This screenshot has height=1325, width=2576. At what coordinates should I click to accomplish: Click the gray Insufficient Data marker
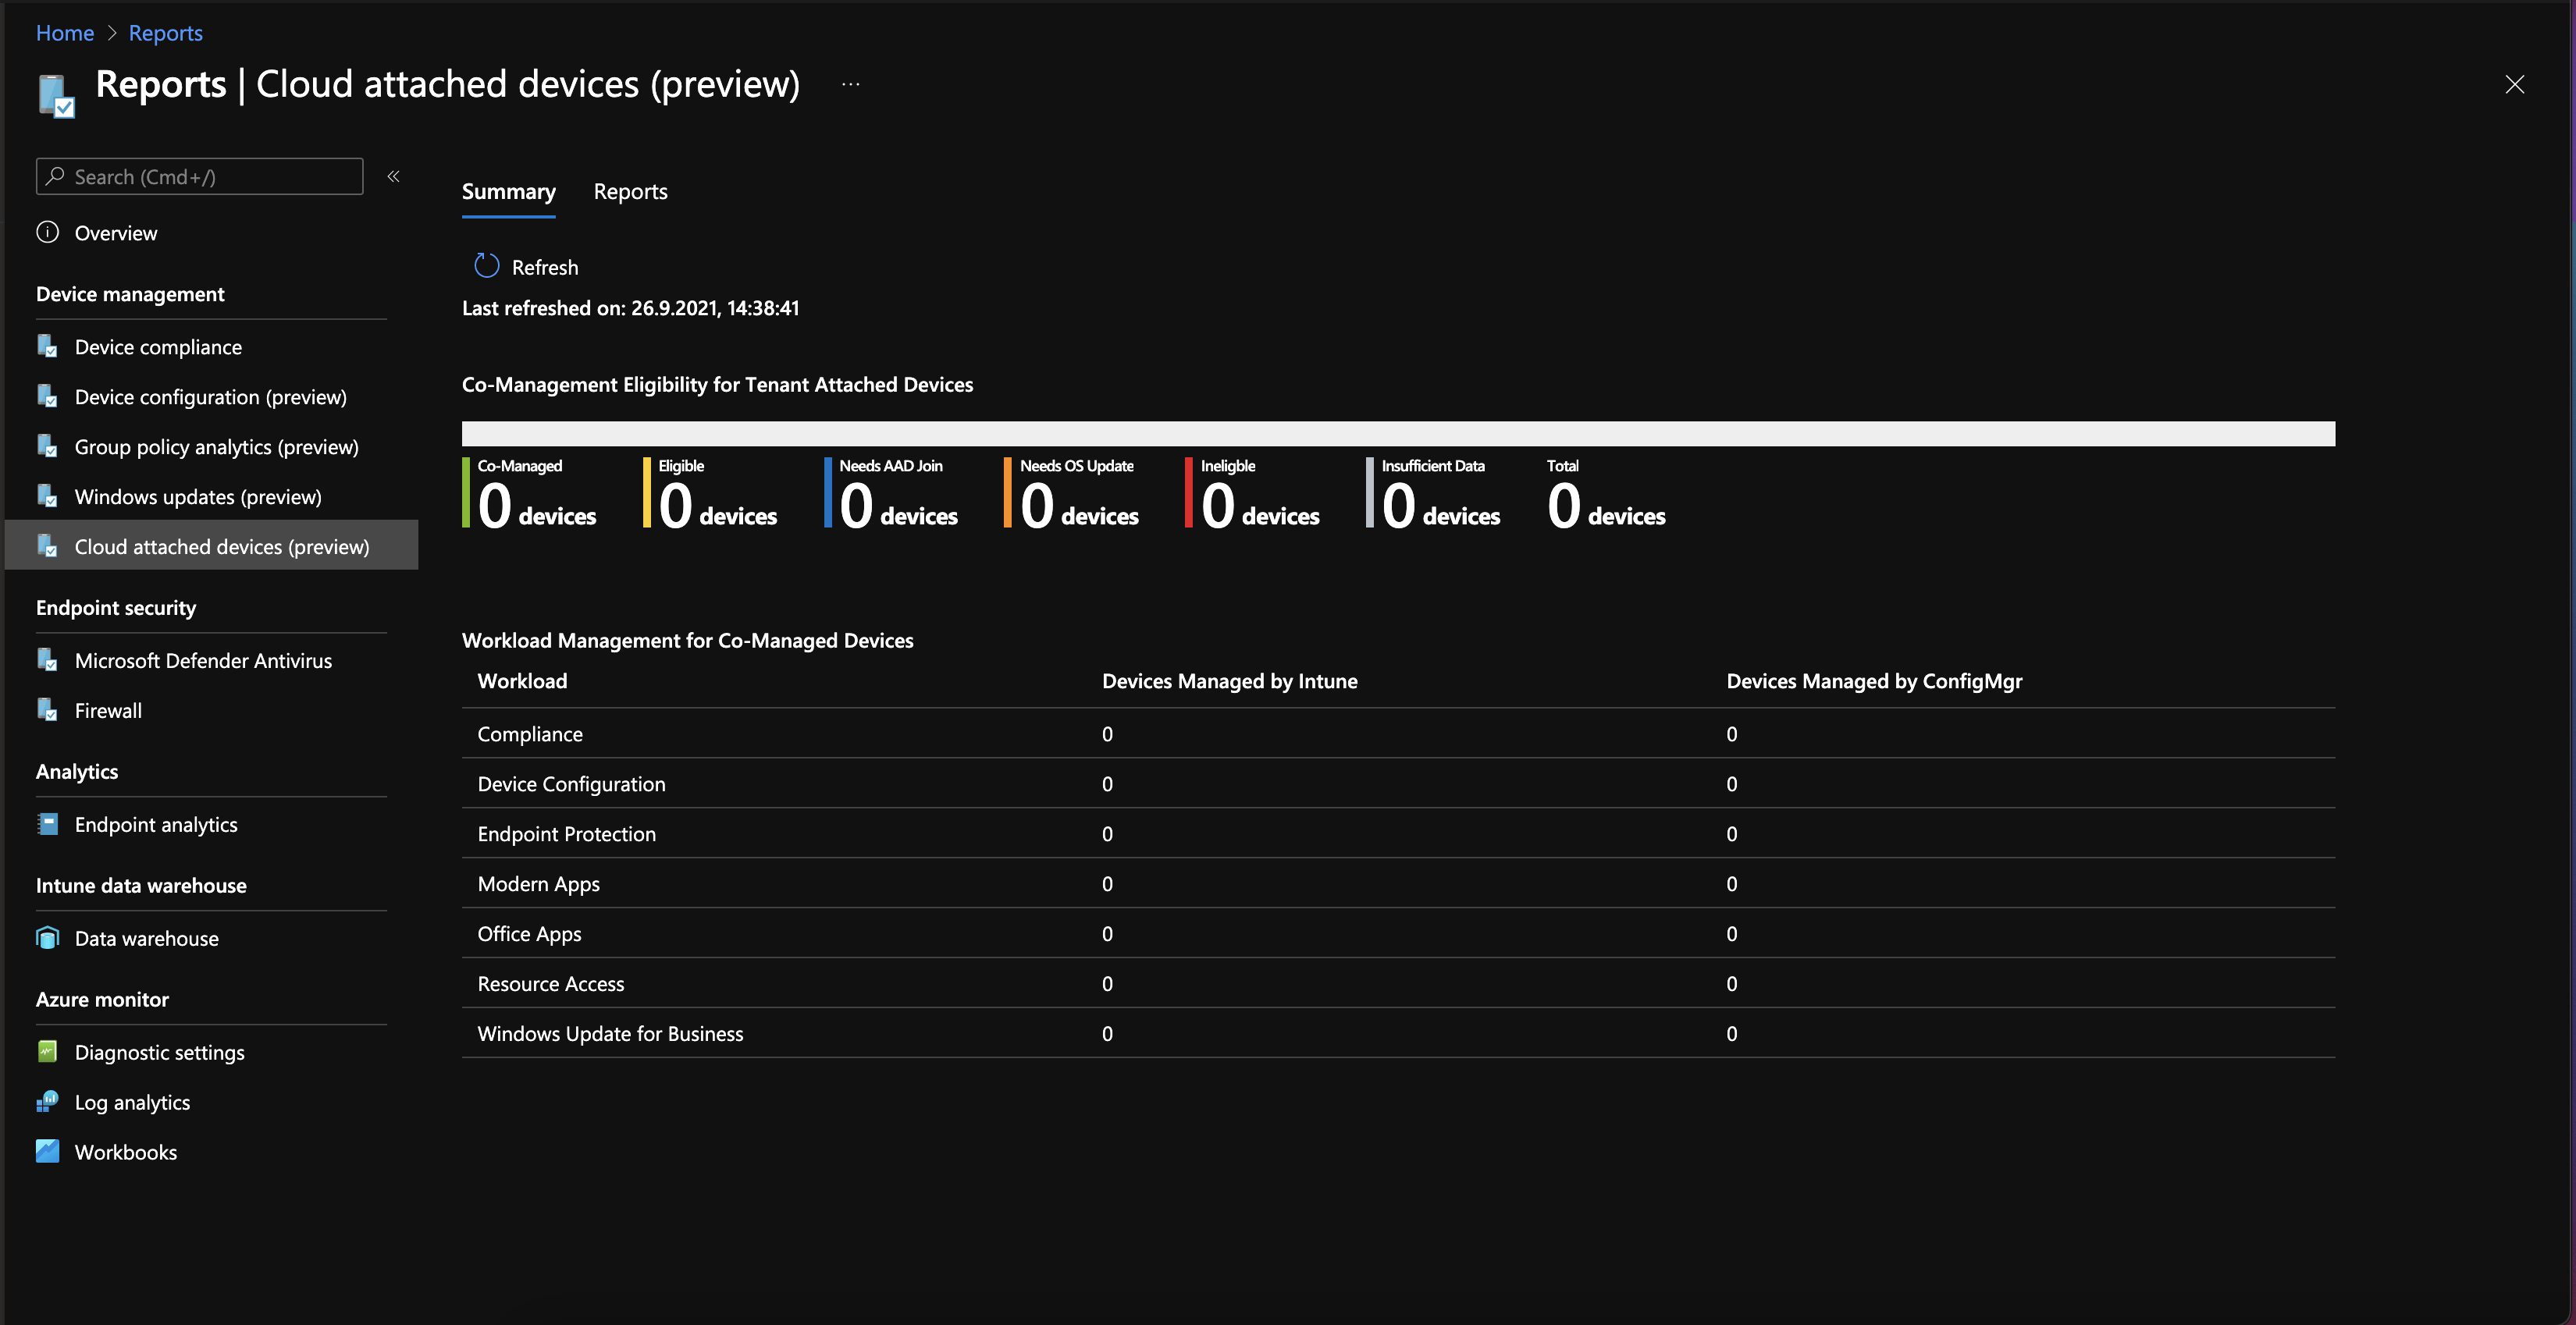tap(1370, 492)
